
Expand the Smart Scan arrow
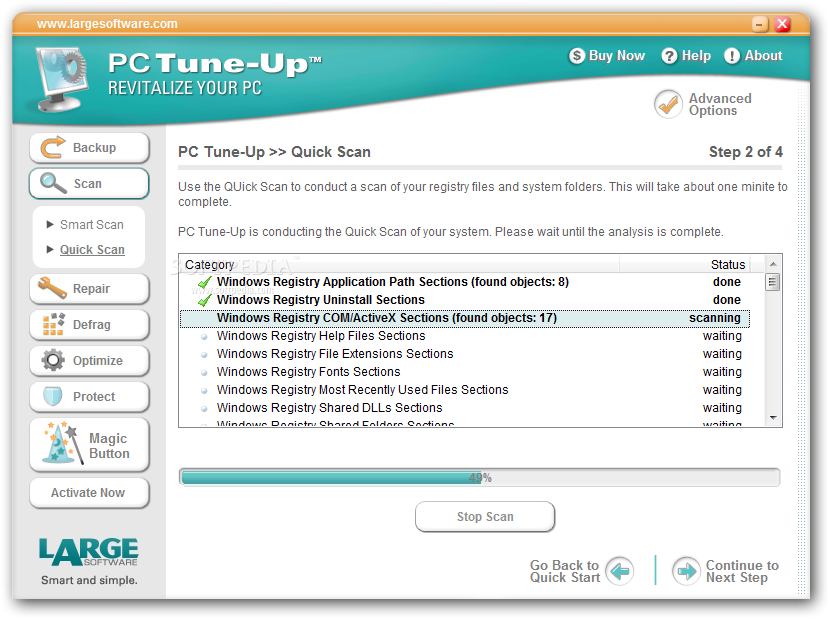coord(50,225)
